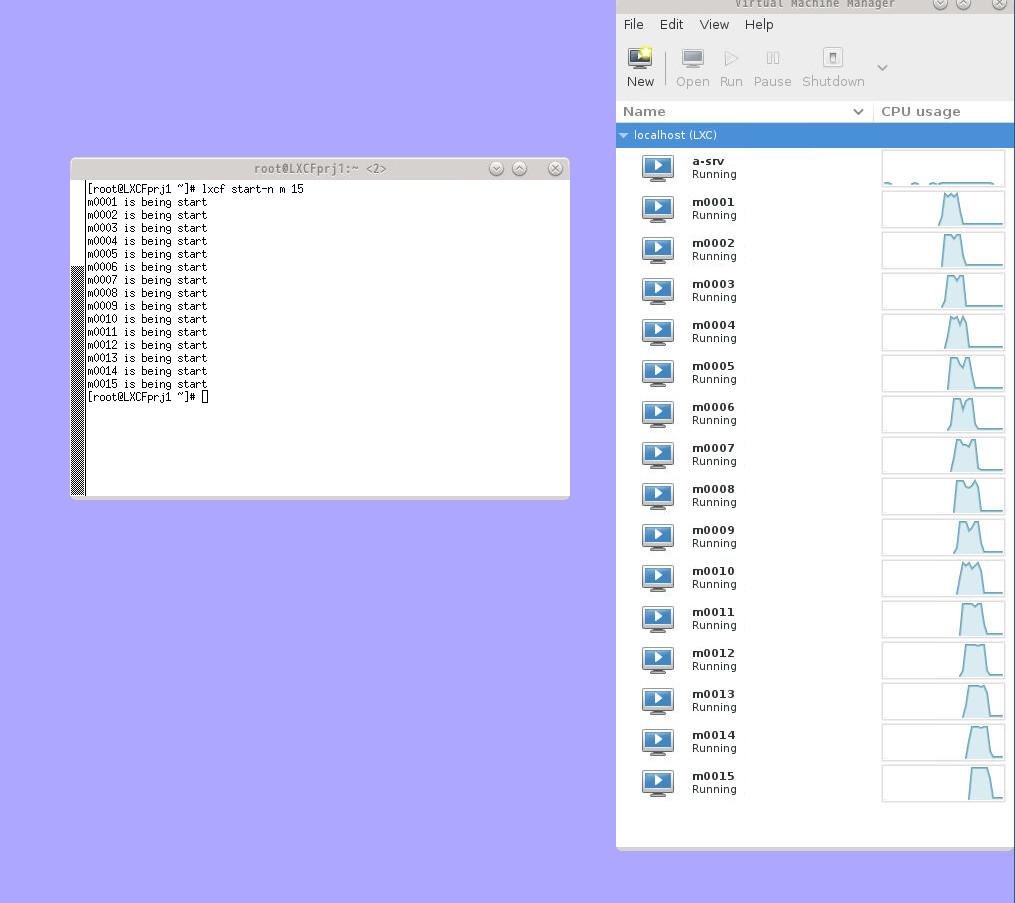Click the a-srv machine monitor icon
Viewport: 1015px width, 903px height.
[657, 167]
